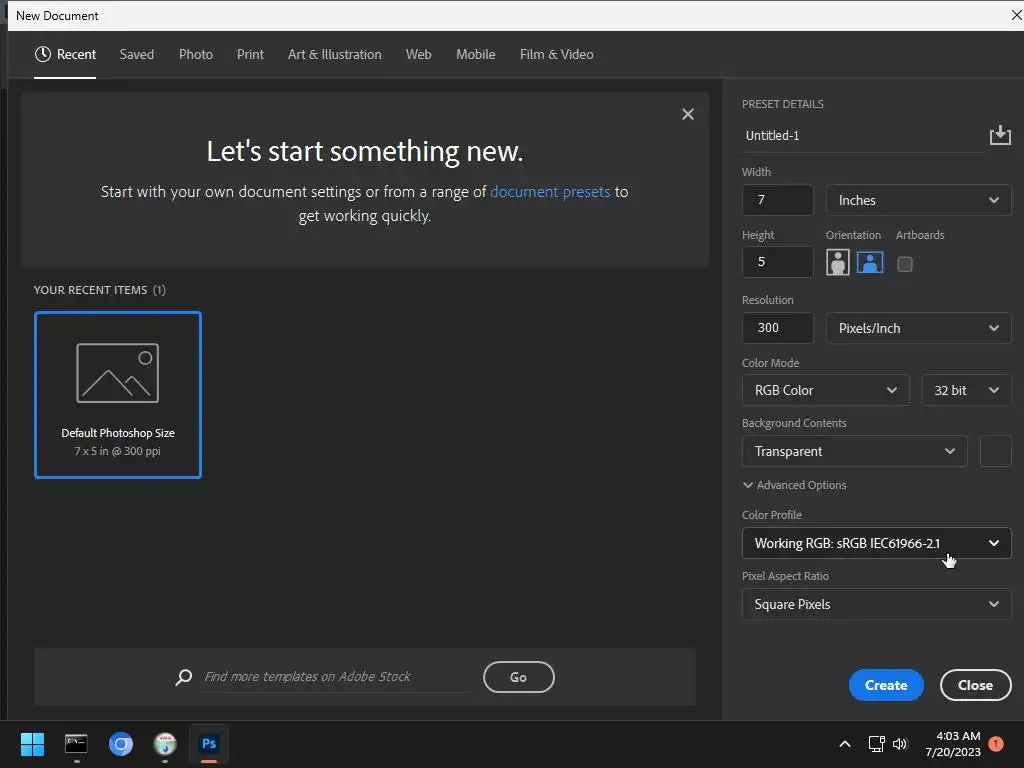This screenshot has height=768, width=1024.
Task: Click the background color swatch
Action: tap(996, 451)
